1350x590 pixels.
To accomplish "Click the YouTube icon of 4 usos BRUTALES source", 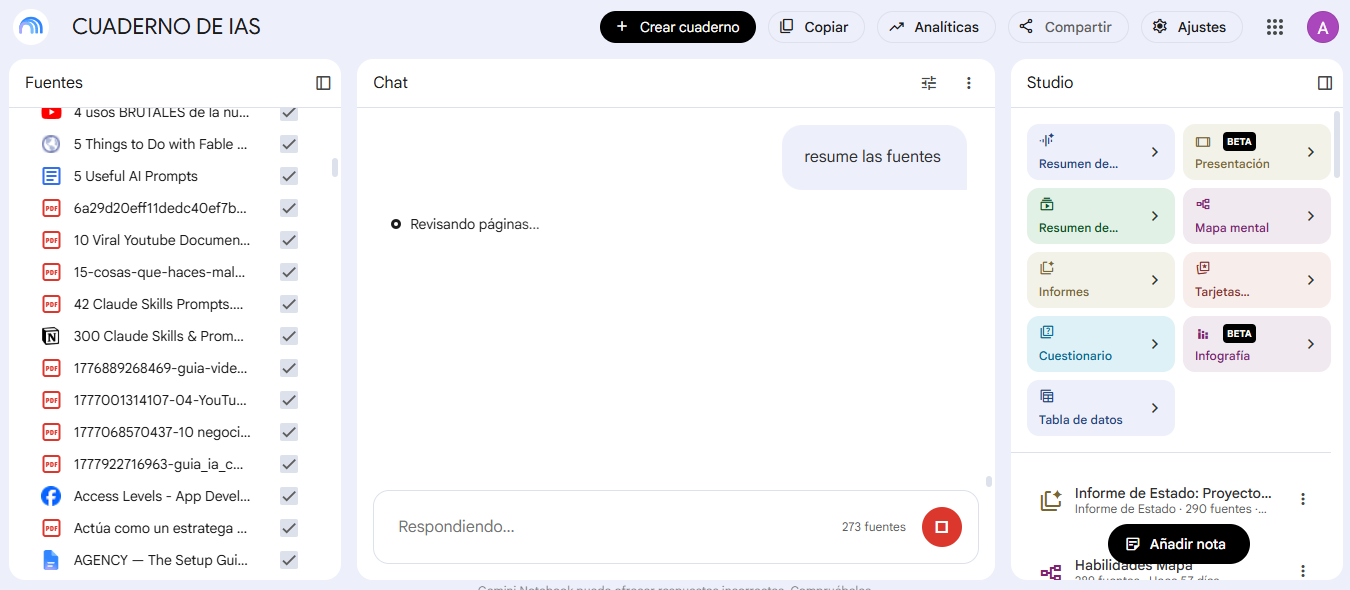I will pos(51,112).
